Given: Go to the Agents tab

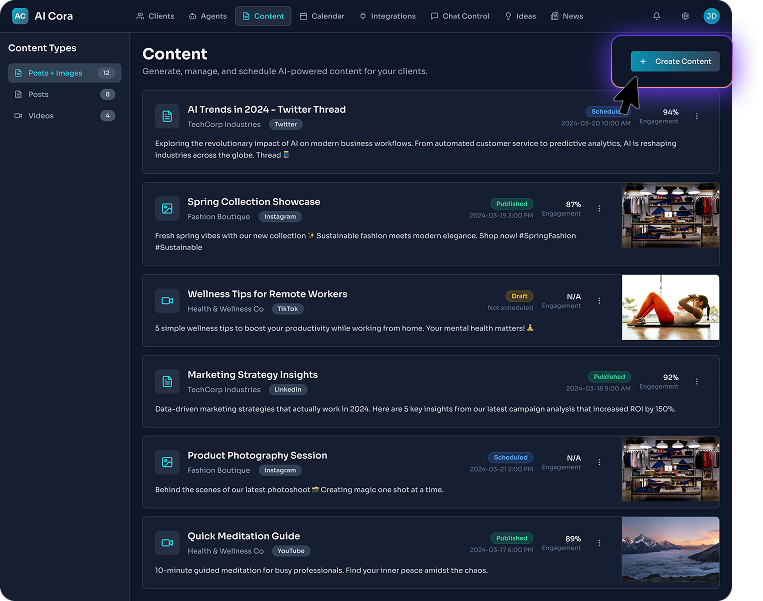Looking at the screenshot, I should (208, 16).
